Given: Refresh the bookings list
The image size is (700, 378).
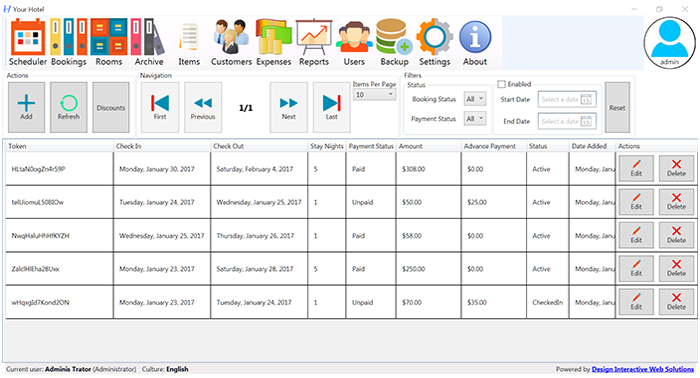Looking at the screenshot, I should click(68, 107).
